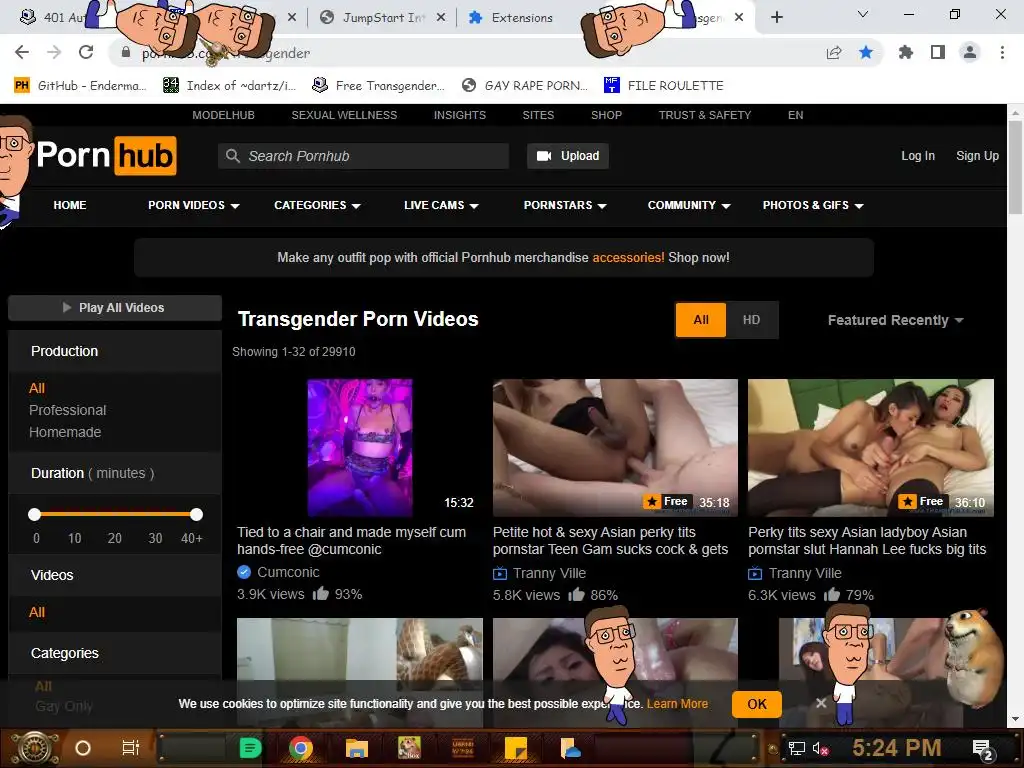Open the FILE ROULETTE bookmark

(x=664, y=85)
